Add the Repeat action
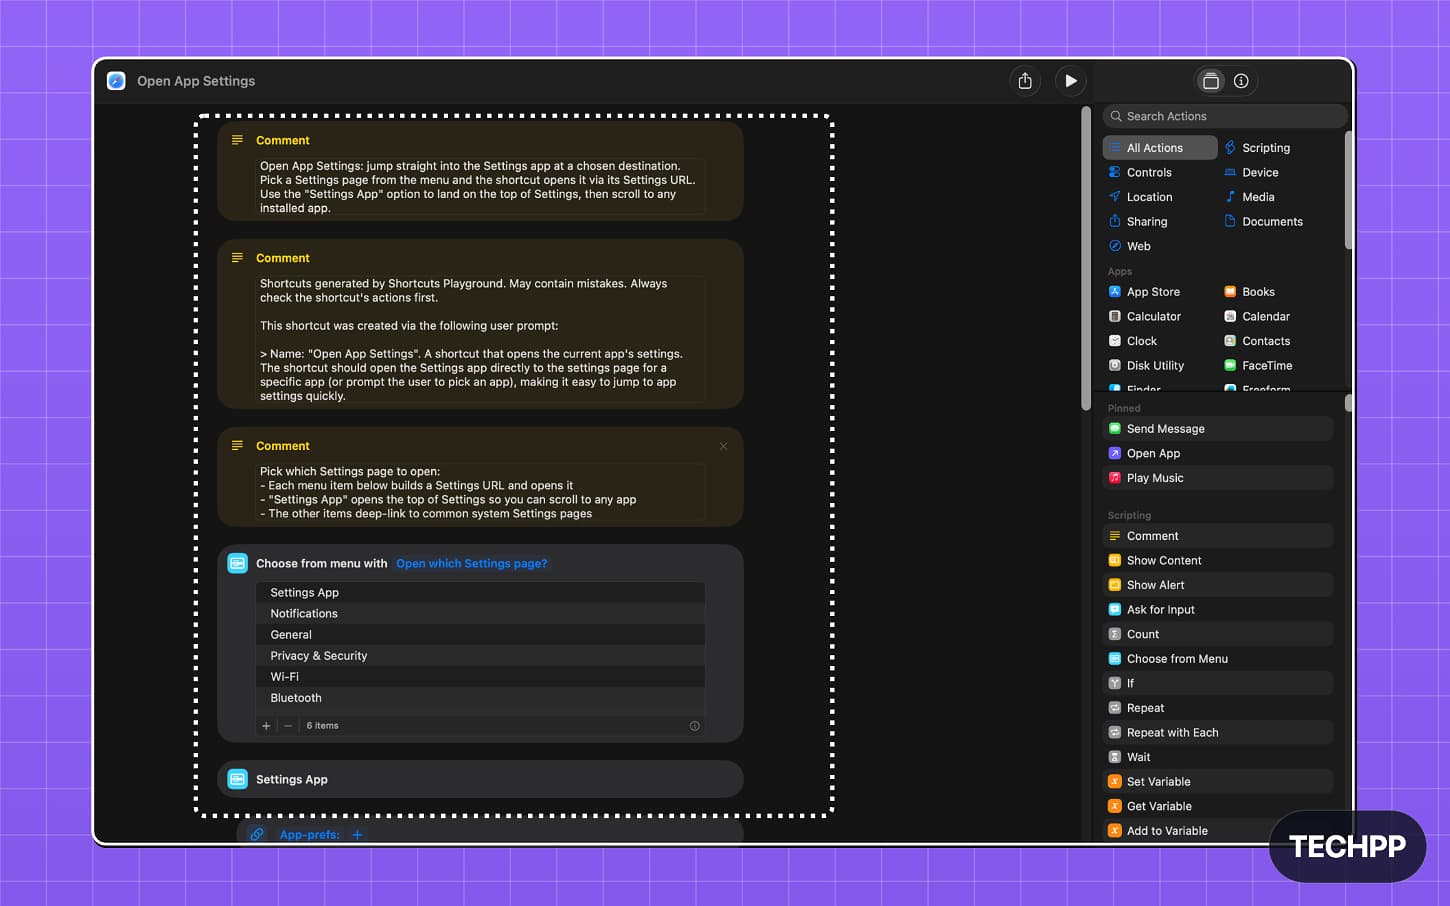 [1218, 708]
